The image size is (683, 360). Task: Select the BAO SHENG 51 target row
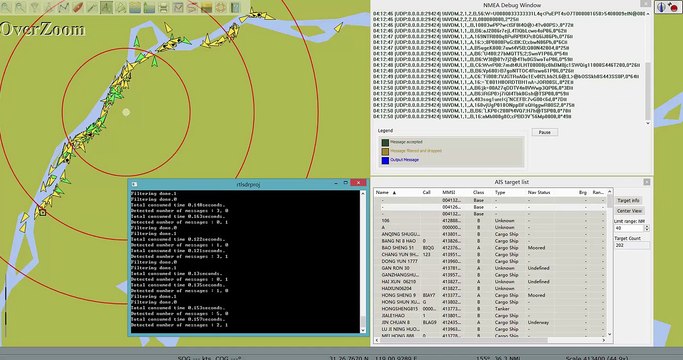point(490,248)
